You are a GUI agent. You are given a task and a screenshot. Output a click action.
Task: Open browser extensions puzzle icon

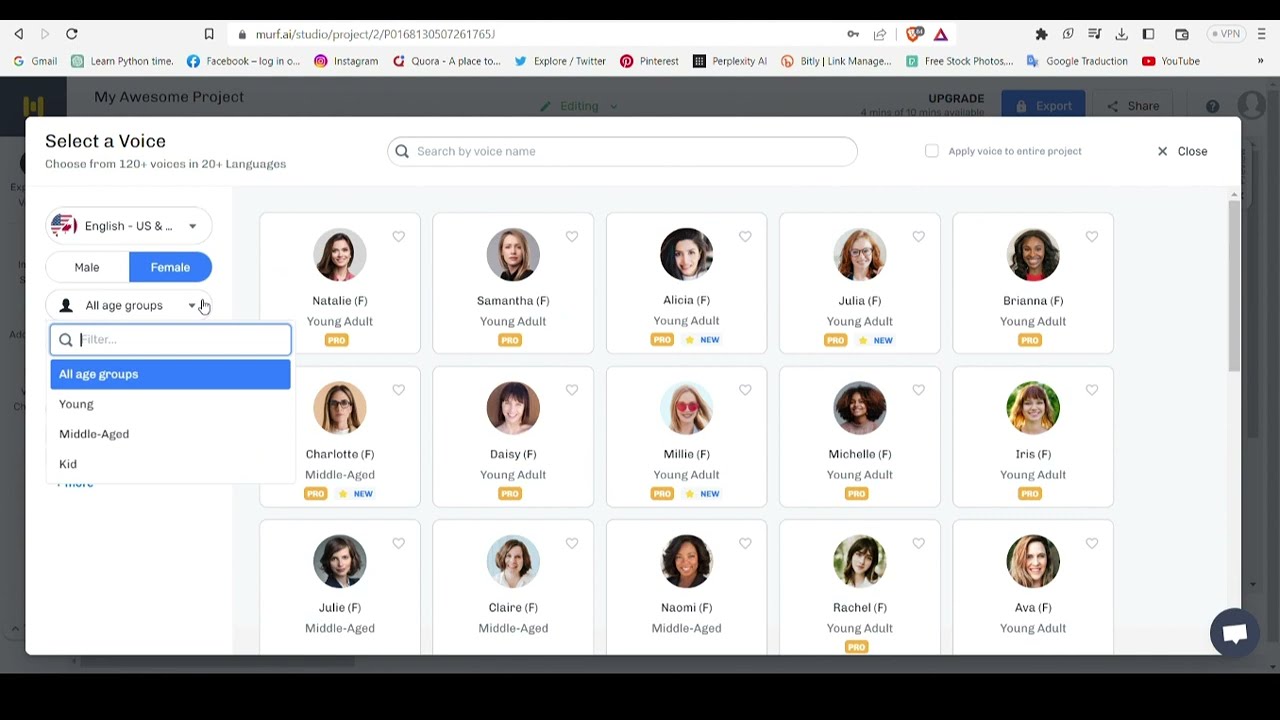[x=1041, y=34]
